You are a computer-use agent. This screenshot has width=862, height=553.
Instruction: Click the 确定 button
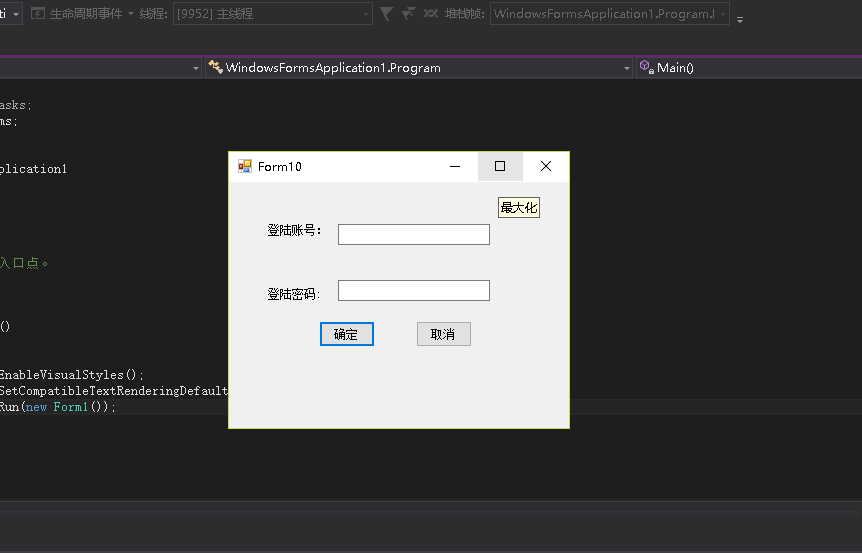[x=347, y=334]
